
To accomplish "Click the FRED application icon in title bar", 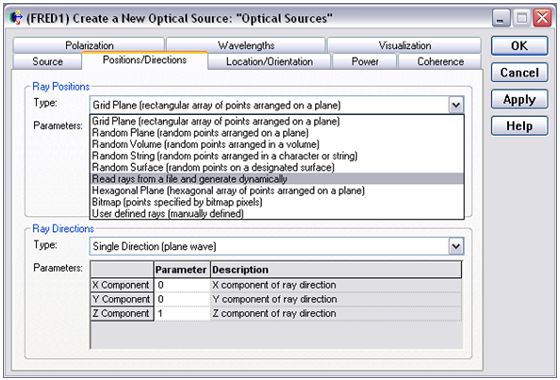I will tap(16, 18).
